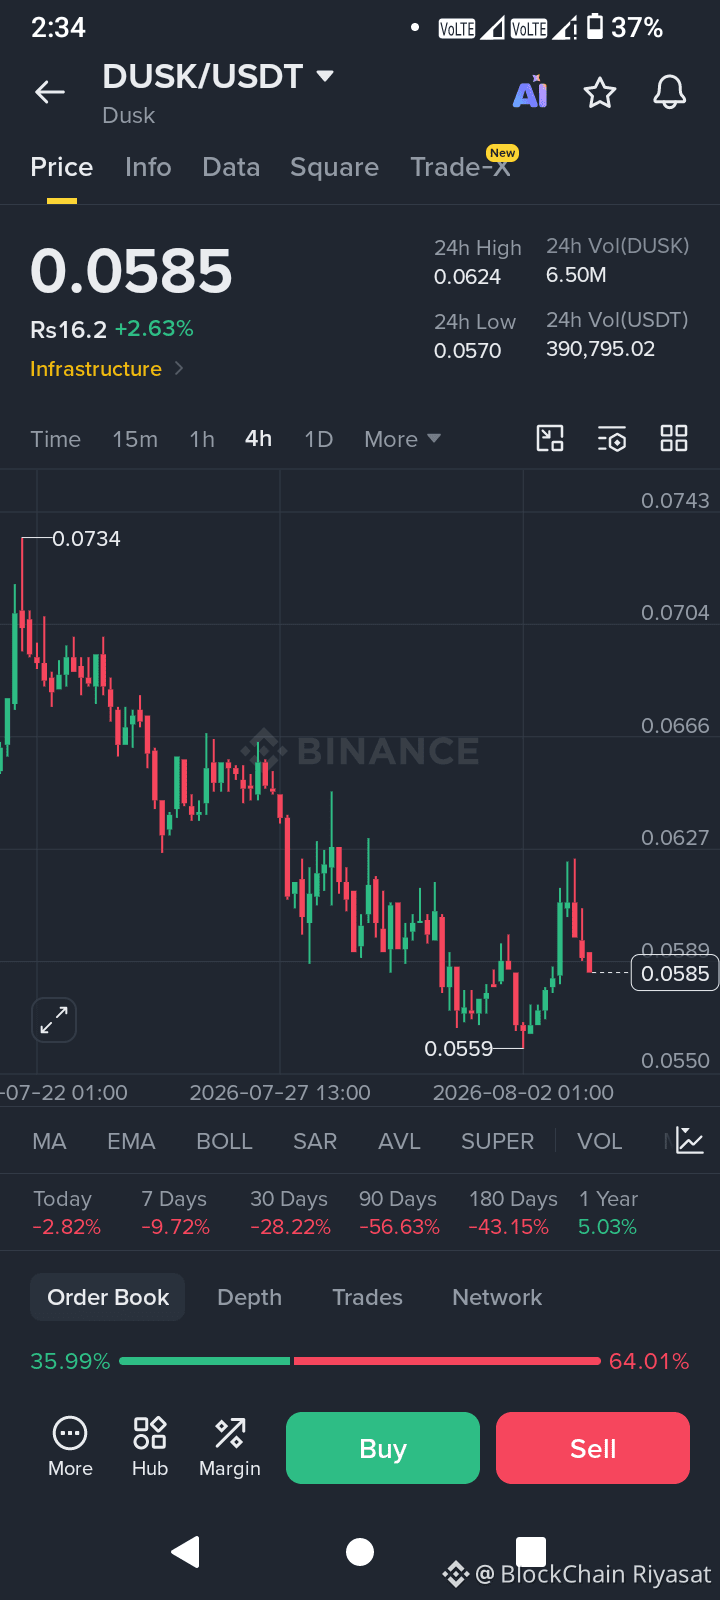Tap the 24h Vol(USDT) 390,795.02 value
The width and height of the screenshot is (720, 1600).
pos(600,349)
